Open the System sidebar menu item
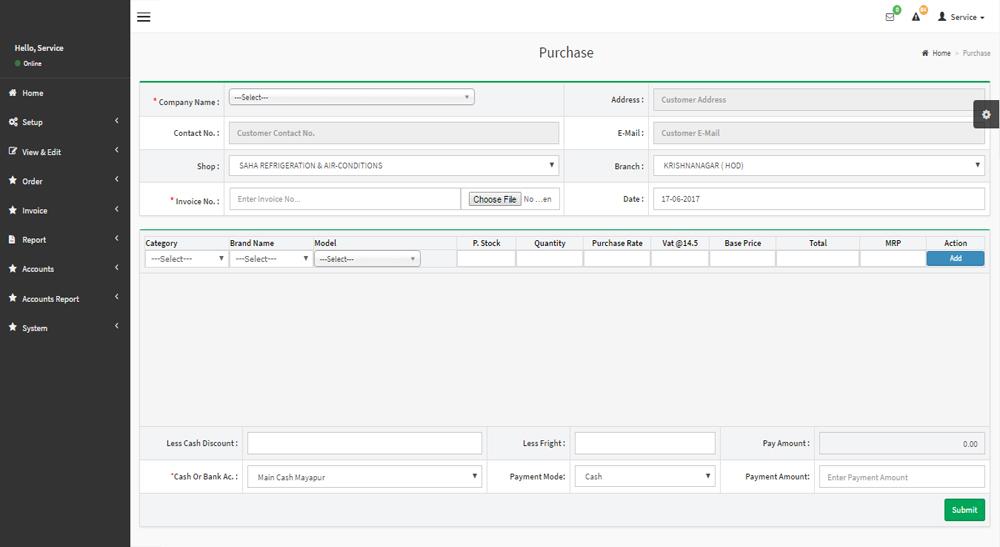Image resolution: width=1000 pixels, height=547 pixels. pyautogui.click(x=65, y=328)
